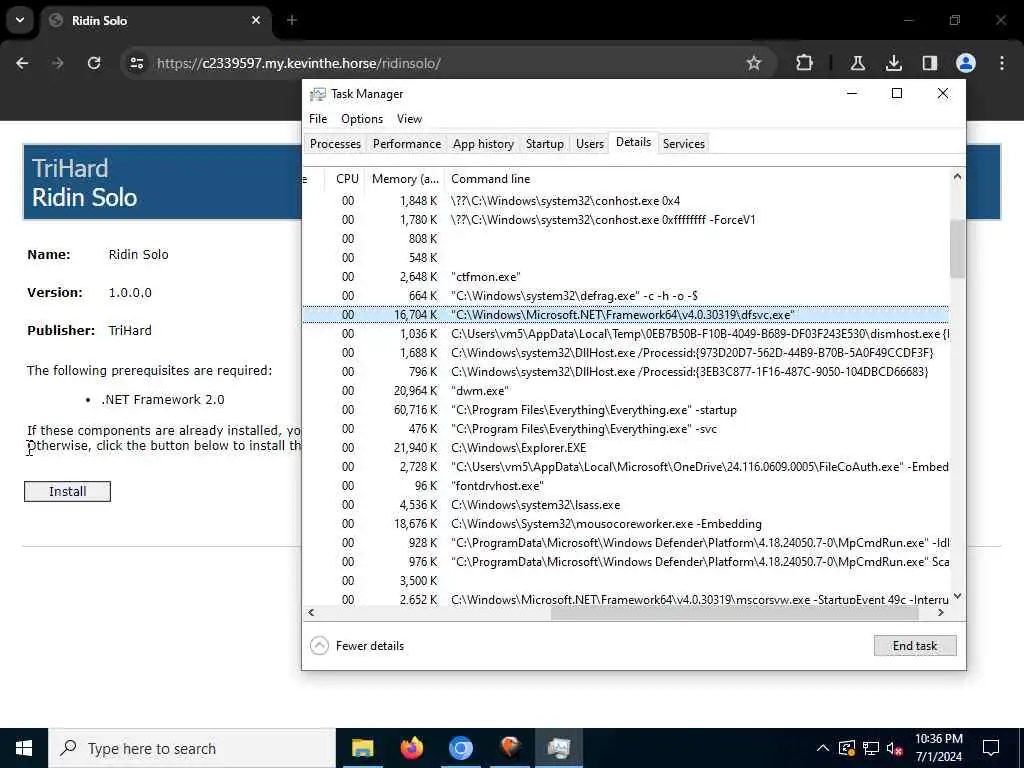
Task: Open tab search dropdown in Chrome
Action: pyautogui.click(x=20, y=20)
